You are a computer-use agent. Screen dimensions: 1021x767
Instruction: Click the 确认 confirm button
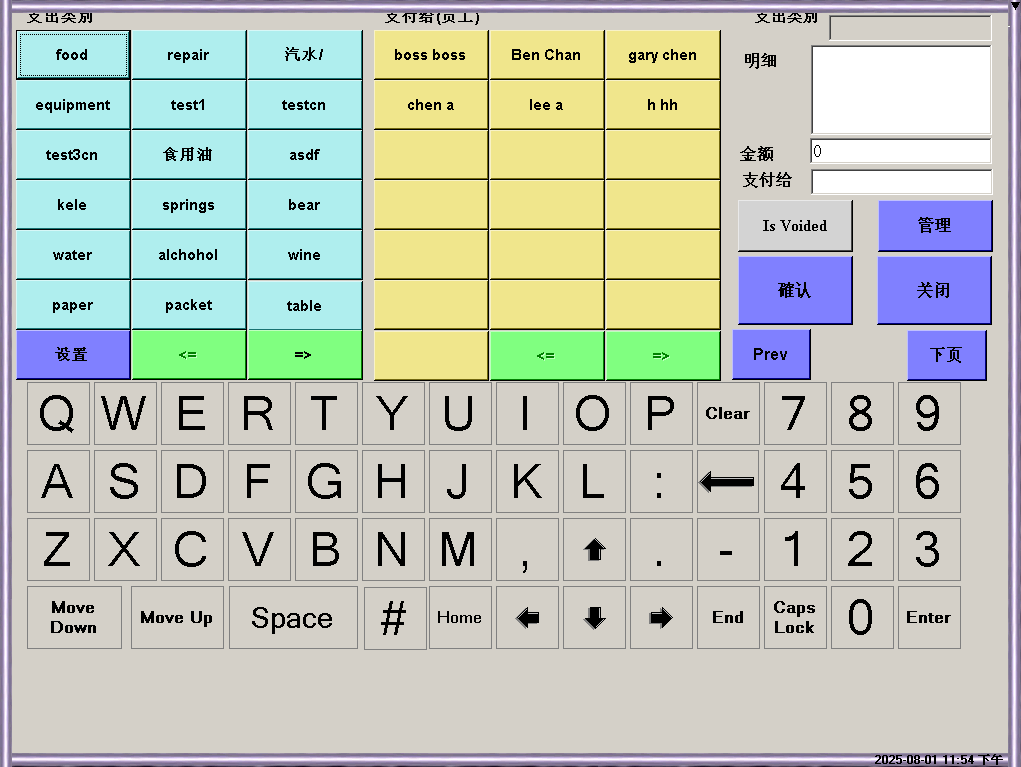[795, 290]
